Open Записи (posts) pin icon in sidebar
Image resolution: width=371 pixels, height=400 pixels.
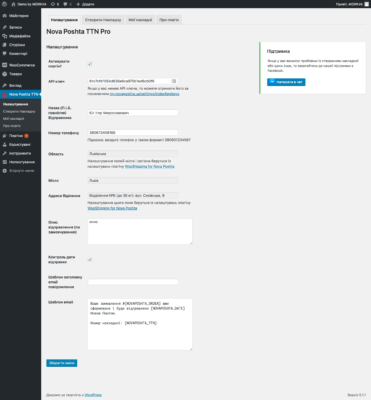coord(4,27)
